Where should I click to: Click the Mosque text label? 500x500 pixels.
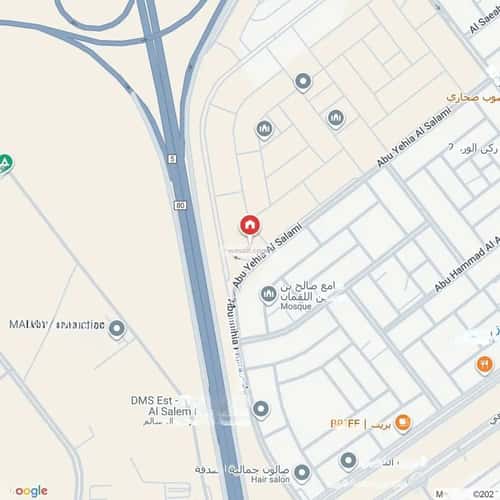click(296, 306)
